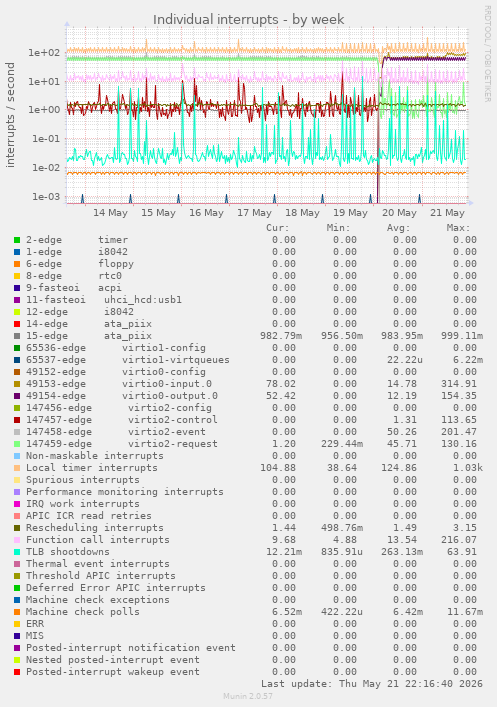Click the virtio0-input.0 legend color square
This screenshot has width=497, height=707.
(17, 384)
